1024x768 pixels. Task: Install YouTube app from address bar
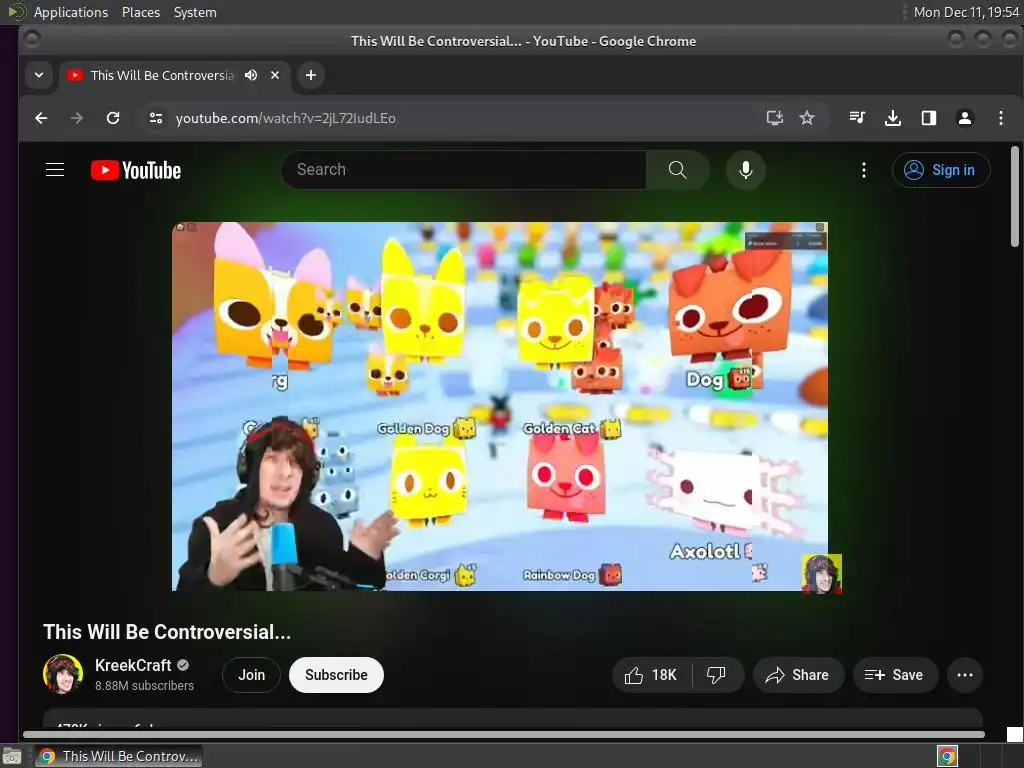click(775, 118)
